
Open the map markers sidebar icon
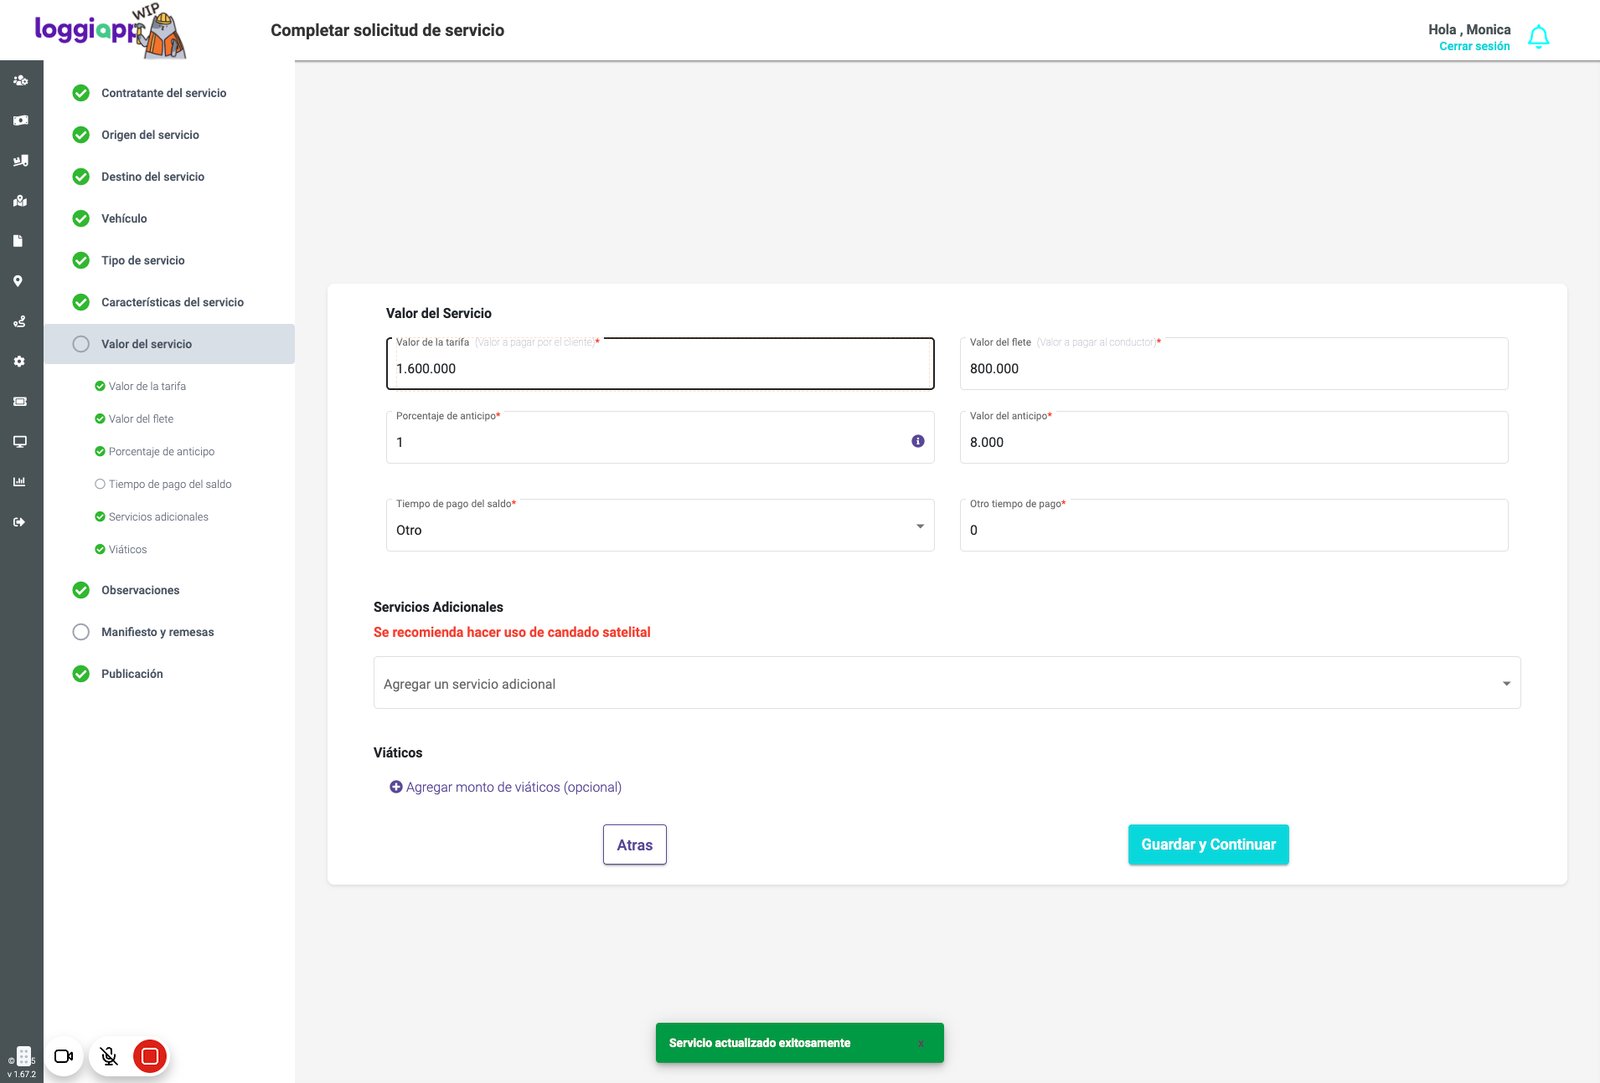coord(20,201)
